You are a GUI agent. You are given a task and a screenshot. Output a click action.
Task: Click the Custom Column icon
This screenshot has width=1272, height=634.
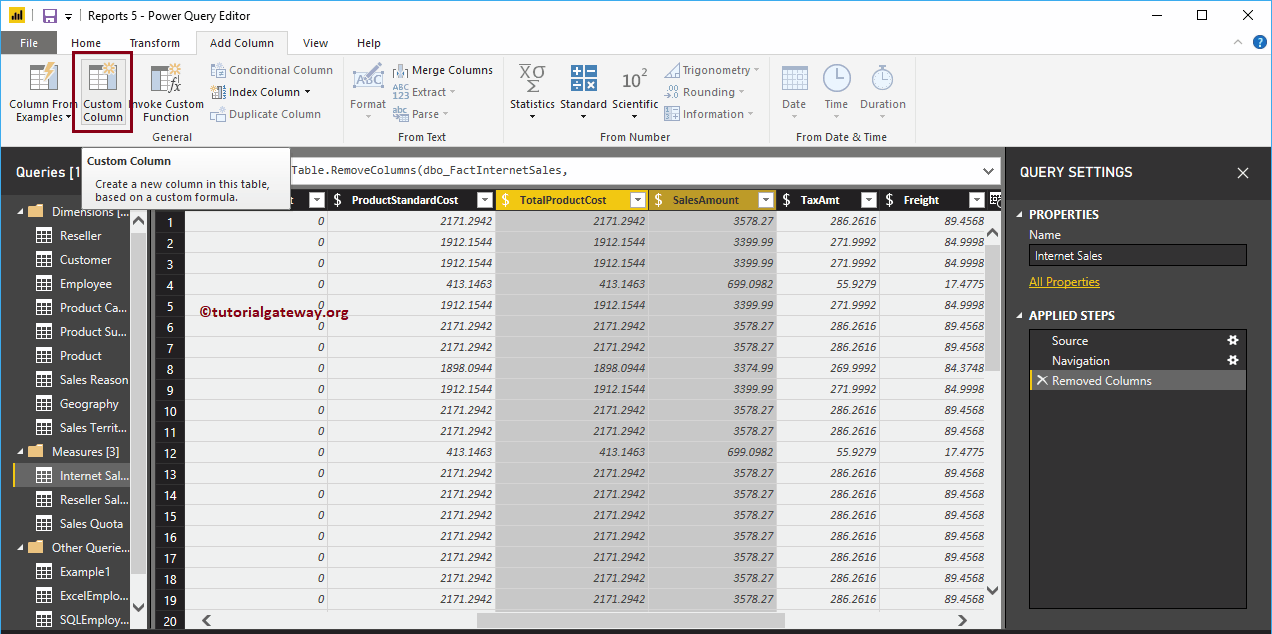[x=102, y=79]
